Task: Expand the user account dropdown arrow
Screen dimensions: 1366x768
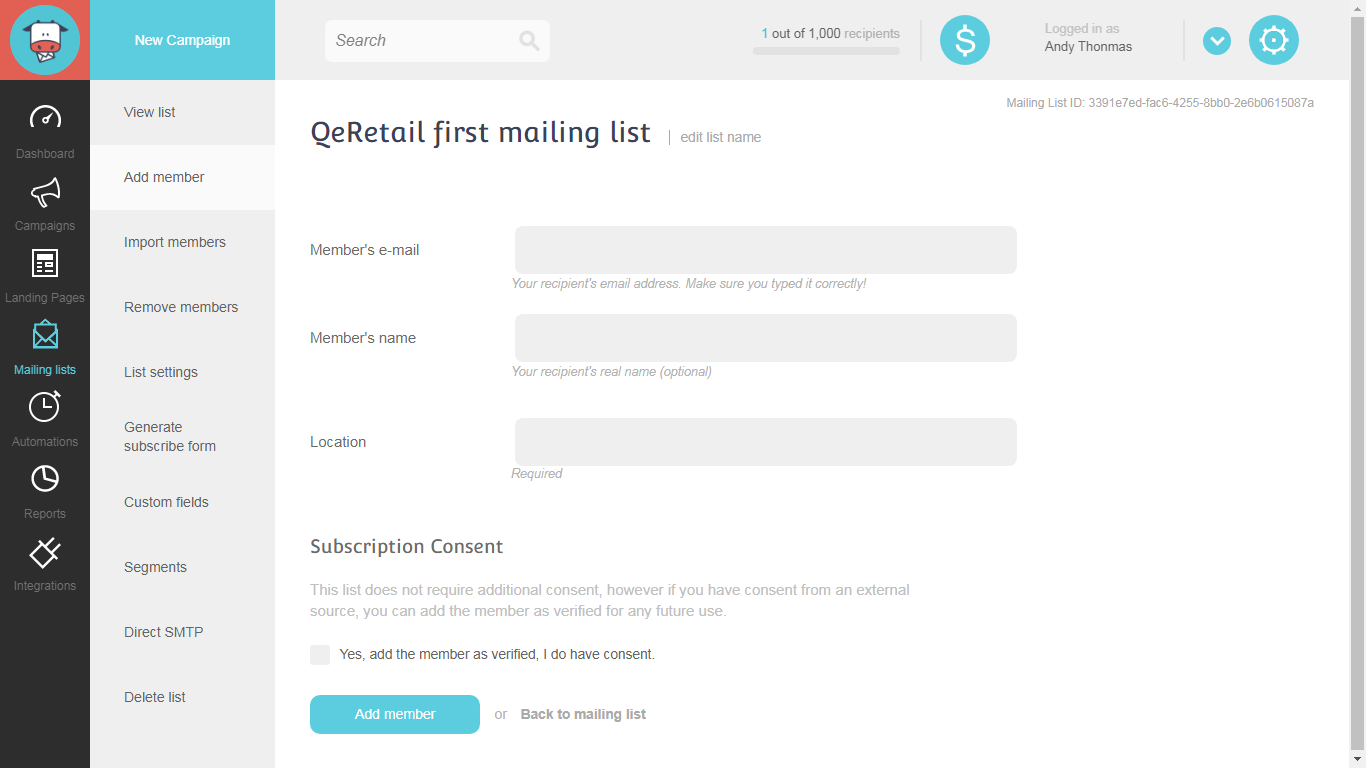Action: pos(1216,41)
